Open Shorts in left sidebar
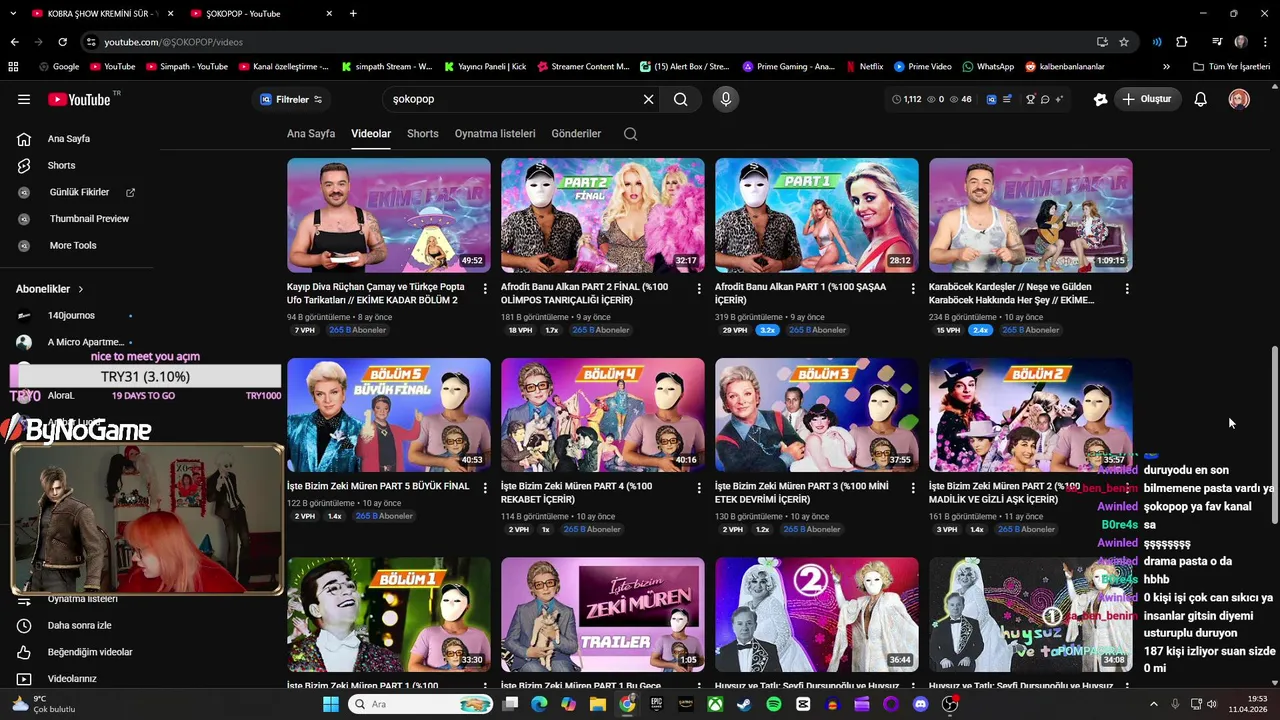Image resolution: width=1280 pixels, height=720 pixels. coord(61,165)
